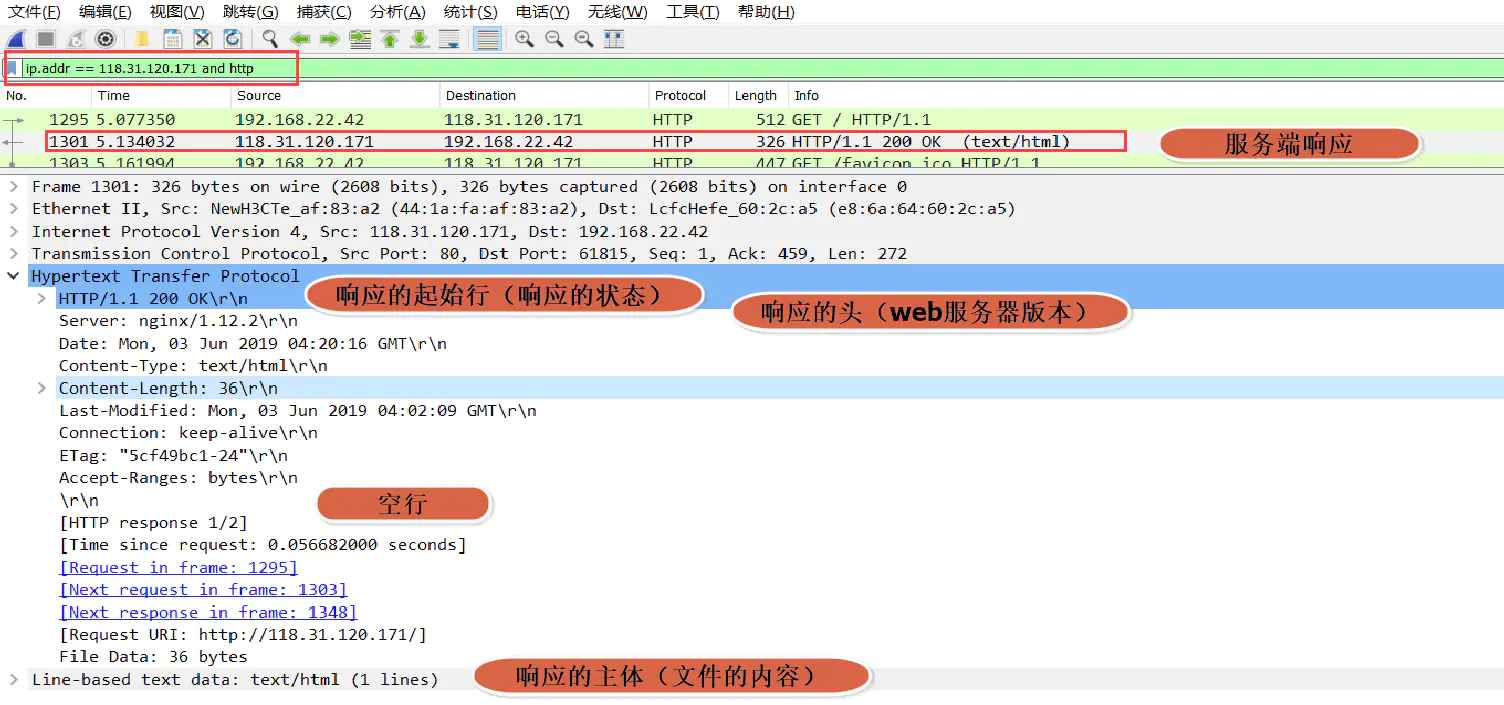Open the 跳转(G) menu
The image size is (1504, 705).
(x=250, y=12)
